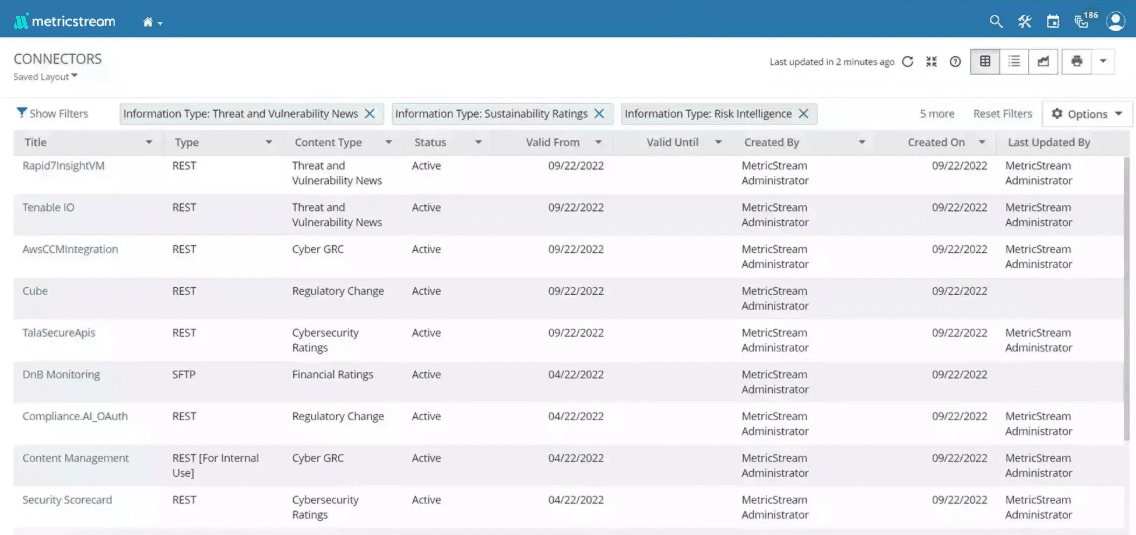The image size is (1136, 535).
Task: Click REST [For Internal Use] type cell
Action: pyautogui.click(x=216, y=465)
